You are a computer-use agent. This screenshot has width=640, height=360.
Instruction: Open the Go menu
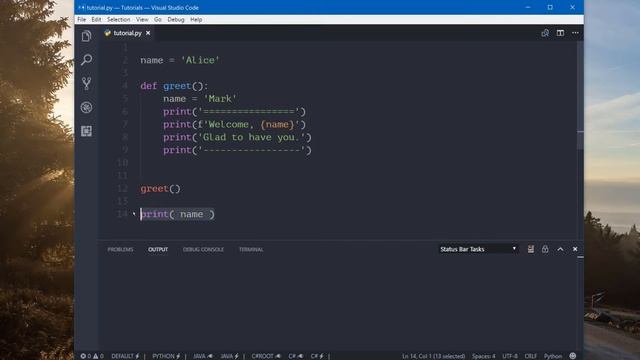pyautogui.click(x=158, y=20)
